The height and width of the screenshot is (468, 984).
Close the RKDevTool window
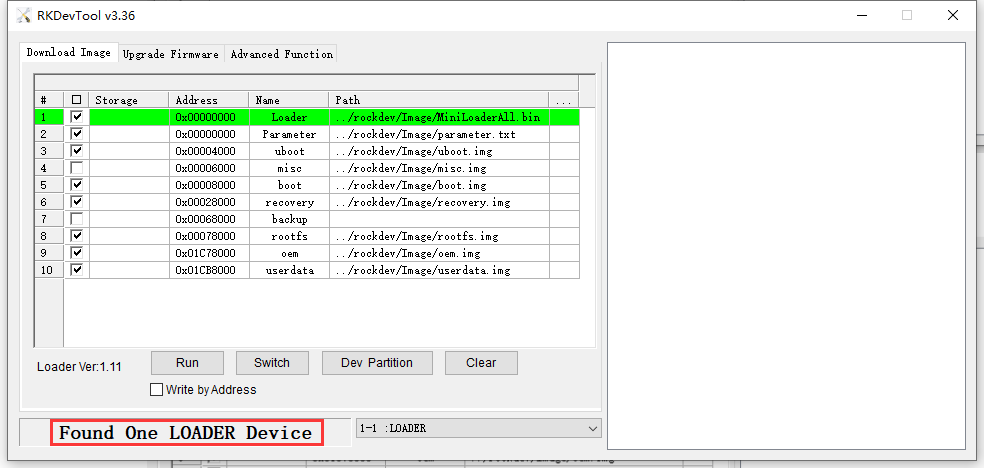[x=953, y=16]
